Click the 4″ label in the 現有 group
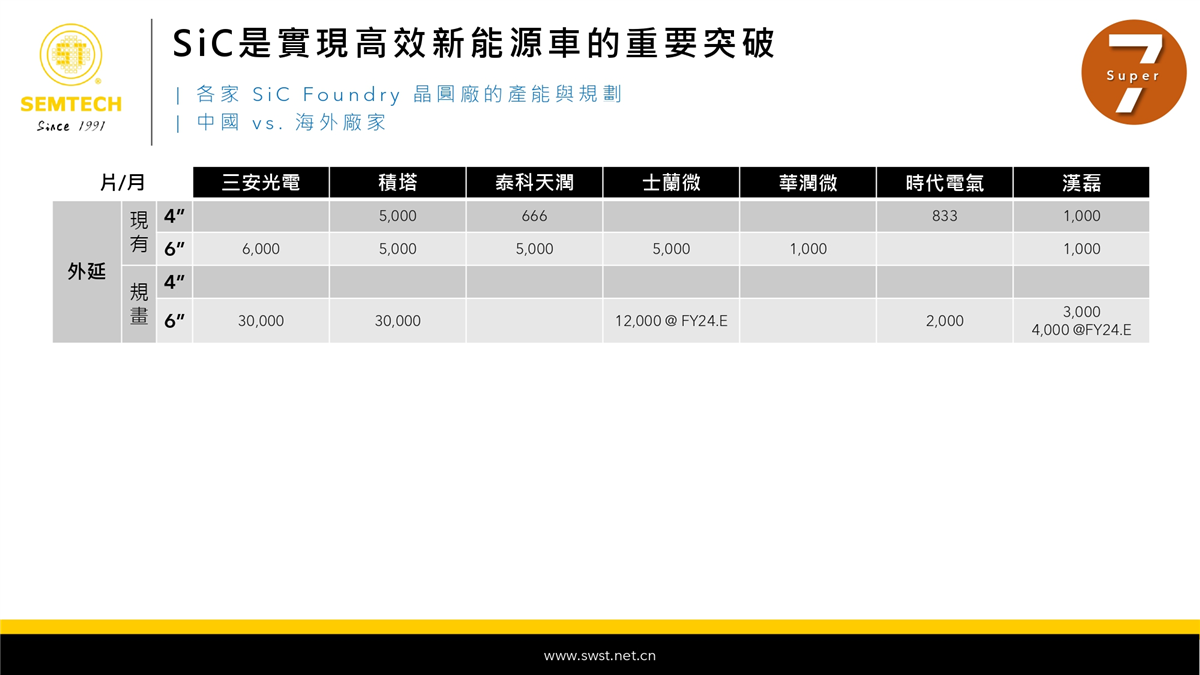The height and width of the screenshot is (675, 1200). (175, 216)
